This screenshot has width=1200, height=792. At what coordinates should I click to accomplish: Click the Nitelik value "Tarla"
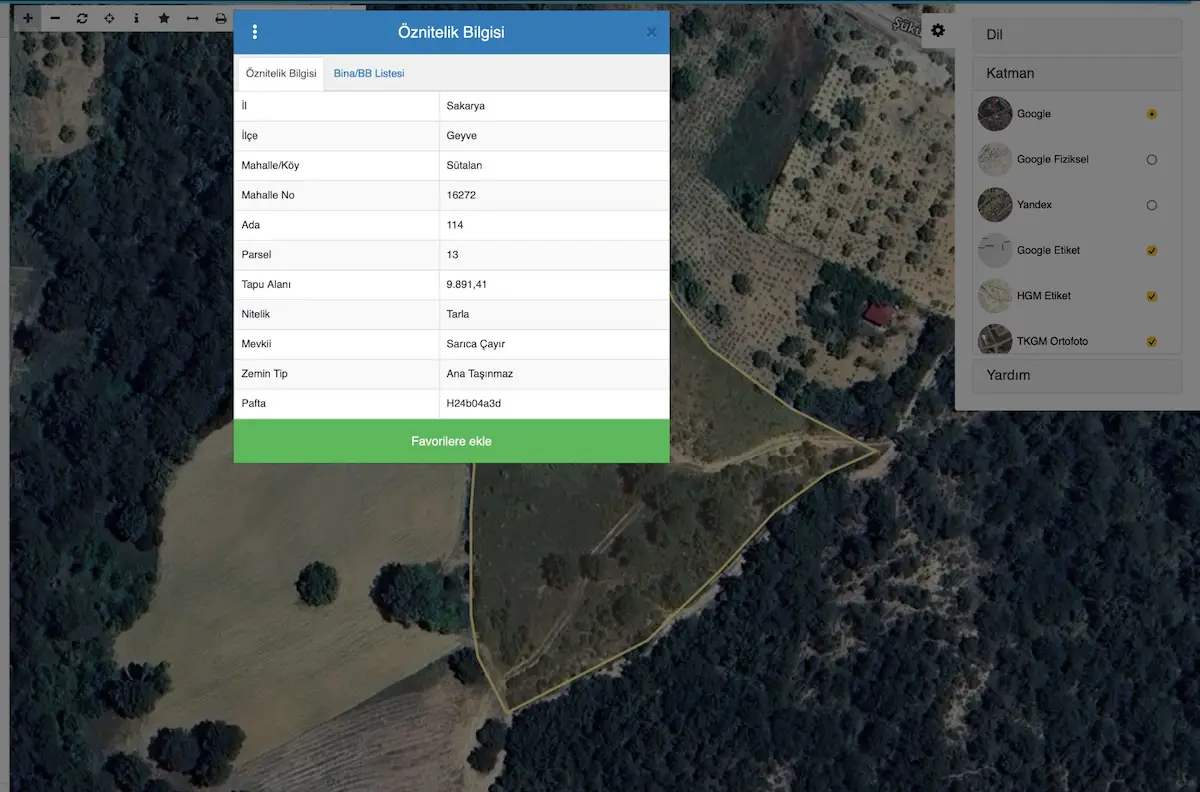[458, 314]
